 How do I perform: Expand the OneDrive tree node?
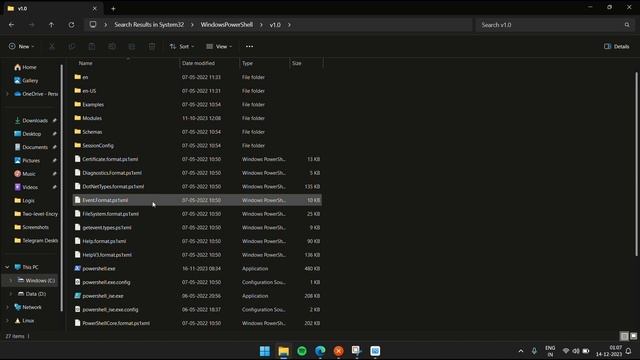click(7, 94)
